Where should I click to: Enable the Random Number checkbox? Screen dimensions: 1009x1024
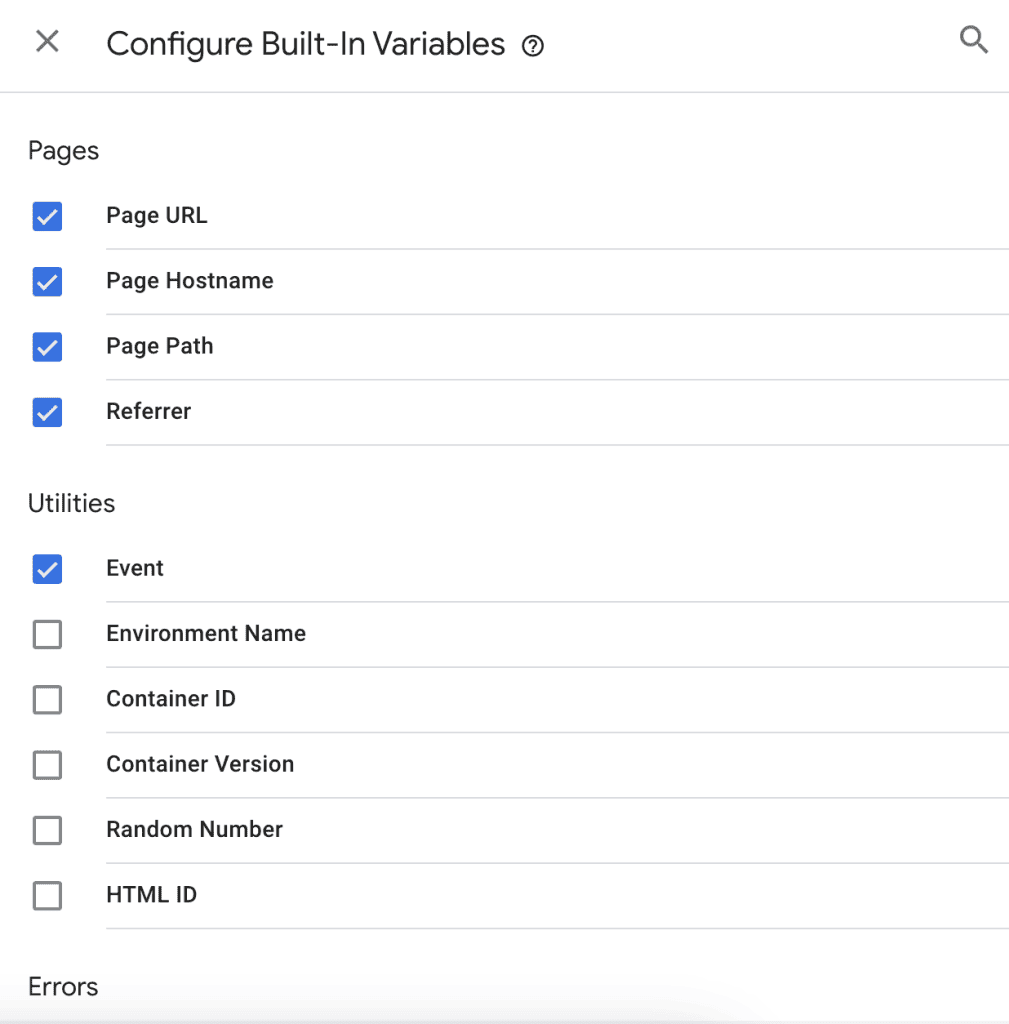click(47, 830)
